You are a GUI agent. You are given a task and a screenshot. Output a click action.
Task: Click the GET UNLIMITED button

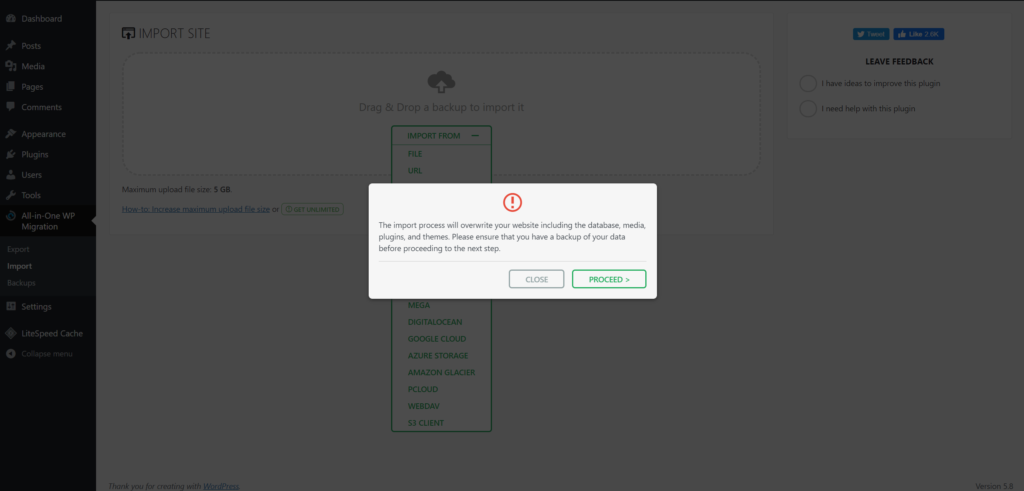[312, 210]
